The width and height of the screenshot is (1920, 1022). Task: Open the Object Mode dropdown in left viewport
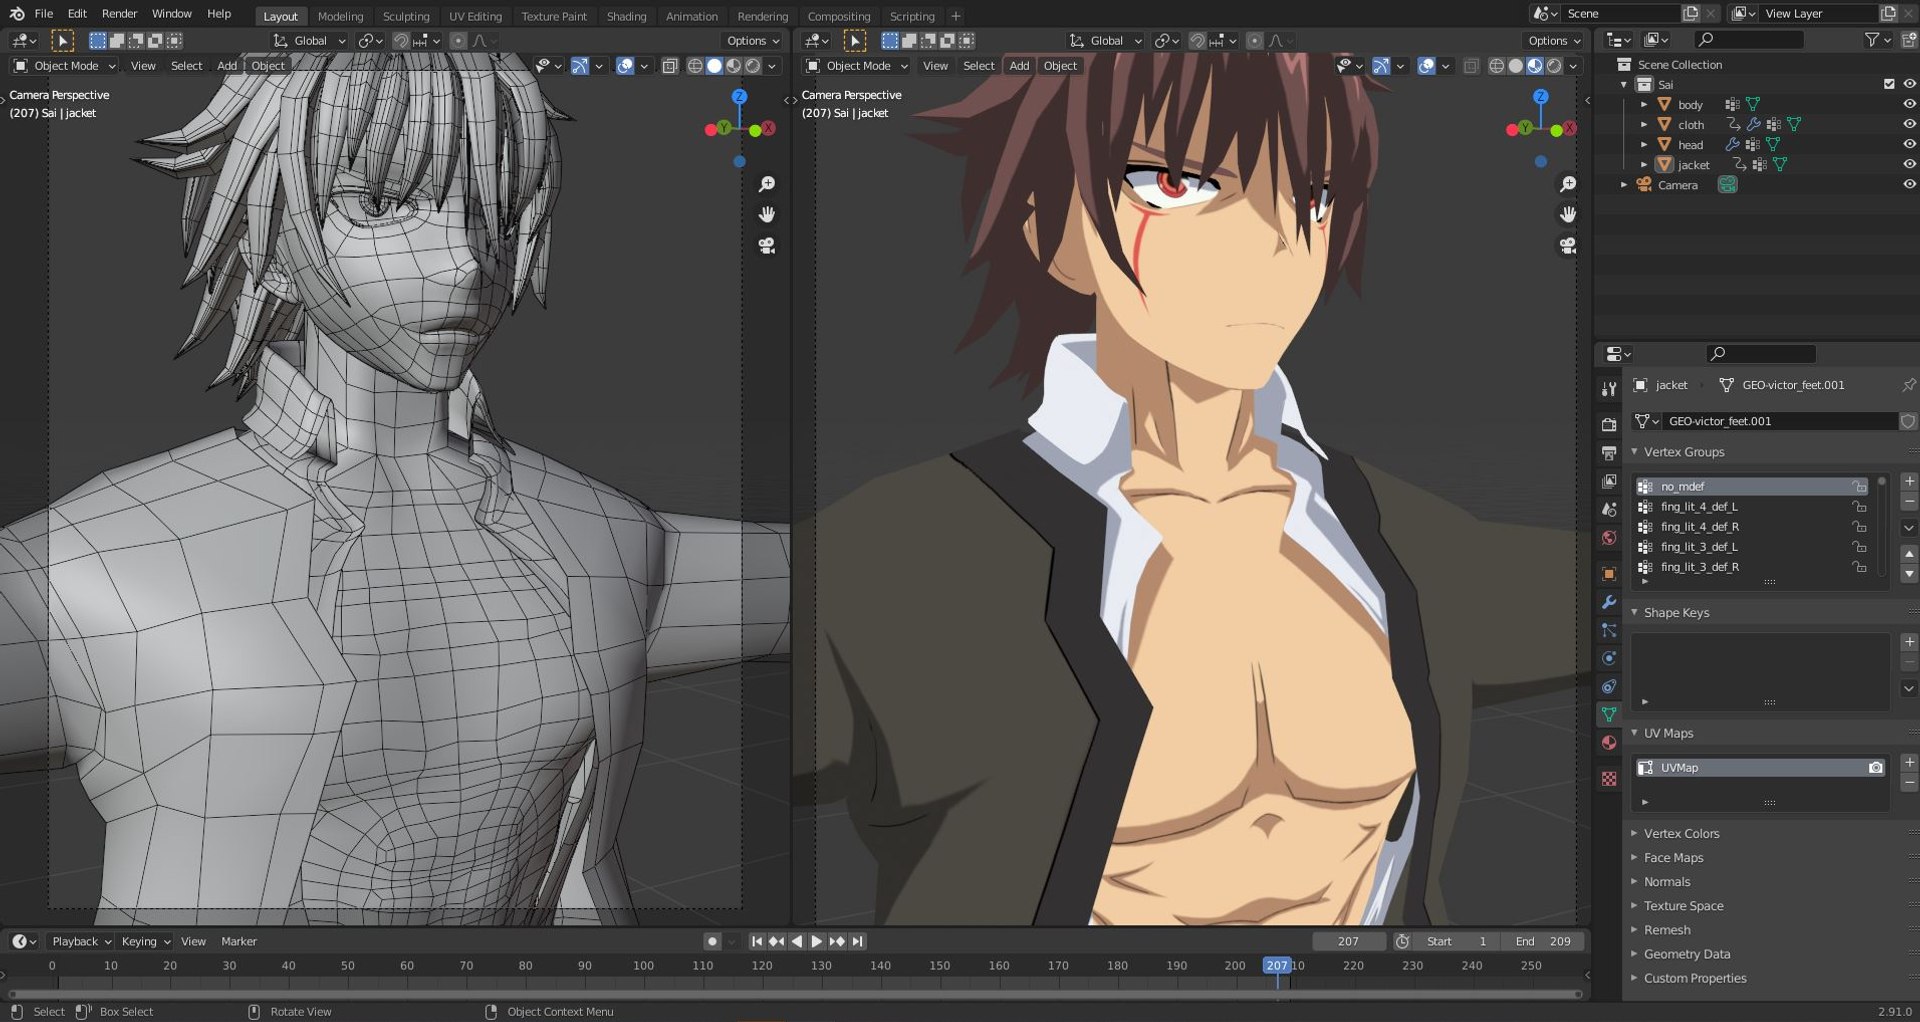tap(64, 66)
